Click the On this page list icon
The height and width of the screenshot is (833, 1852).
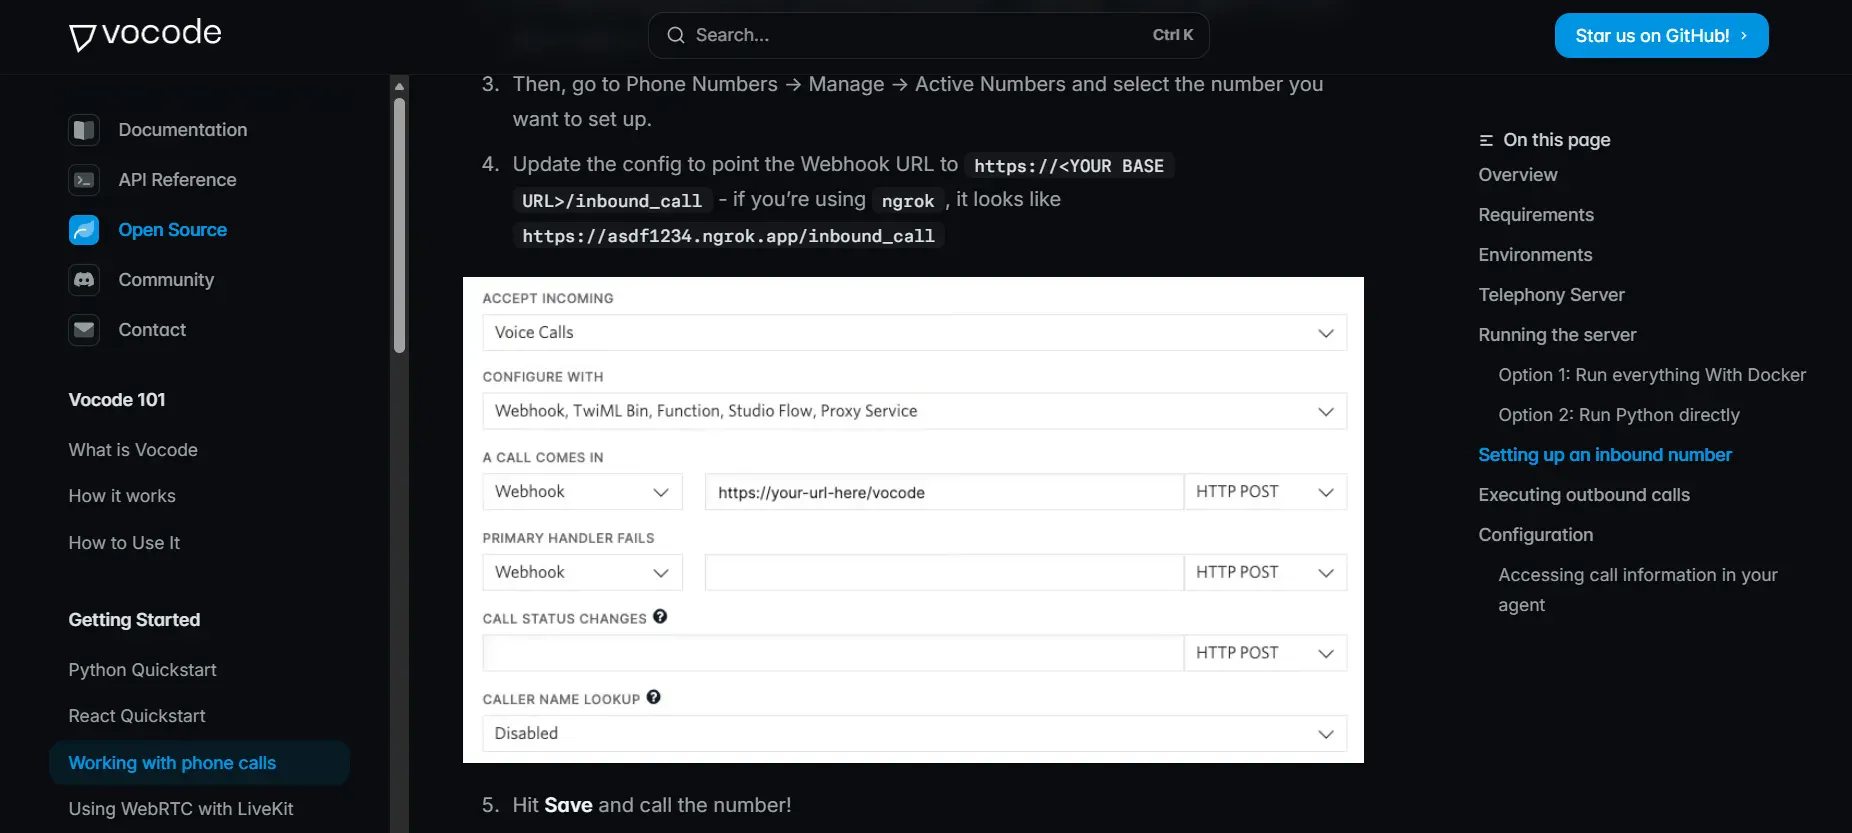tap(1486, 140)
